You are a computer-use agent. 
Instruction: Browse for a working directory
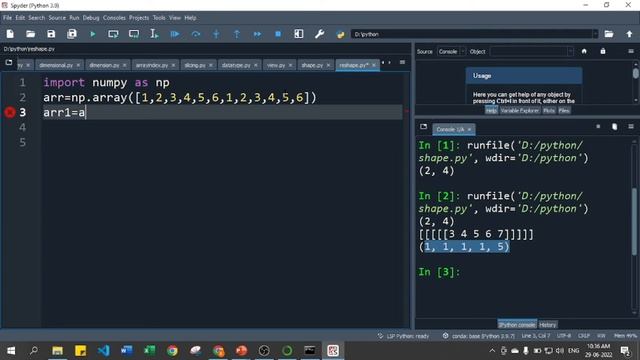(x=609, y=34)
